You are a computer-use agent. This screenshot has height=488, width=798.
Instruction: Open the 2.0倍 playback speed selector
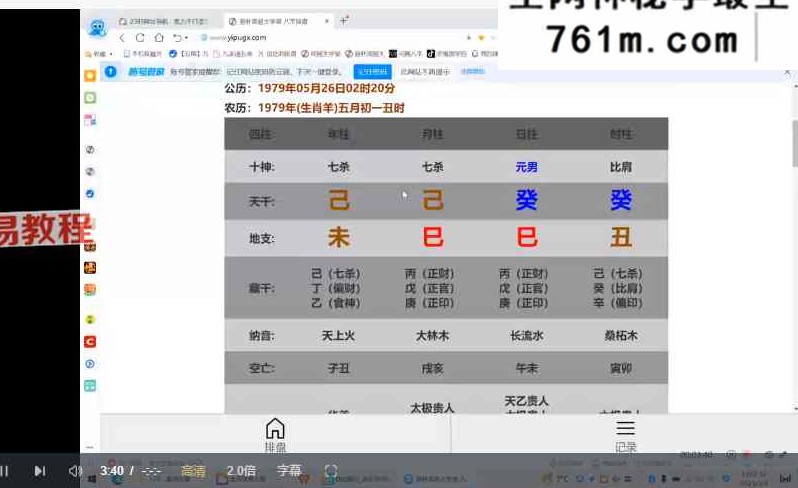[x=241, y=471]
